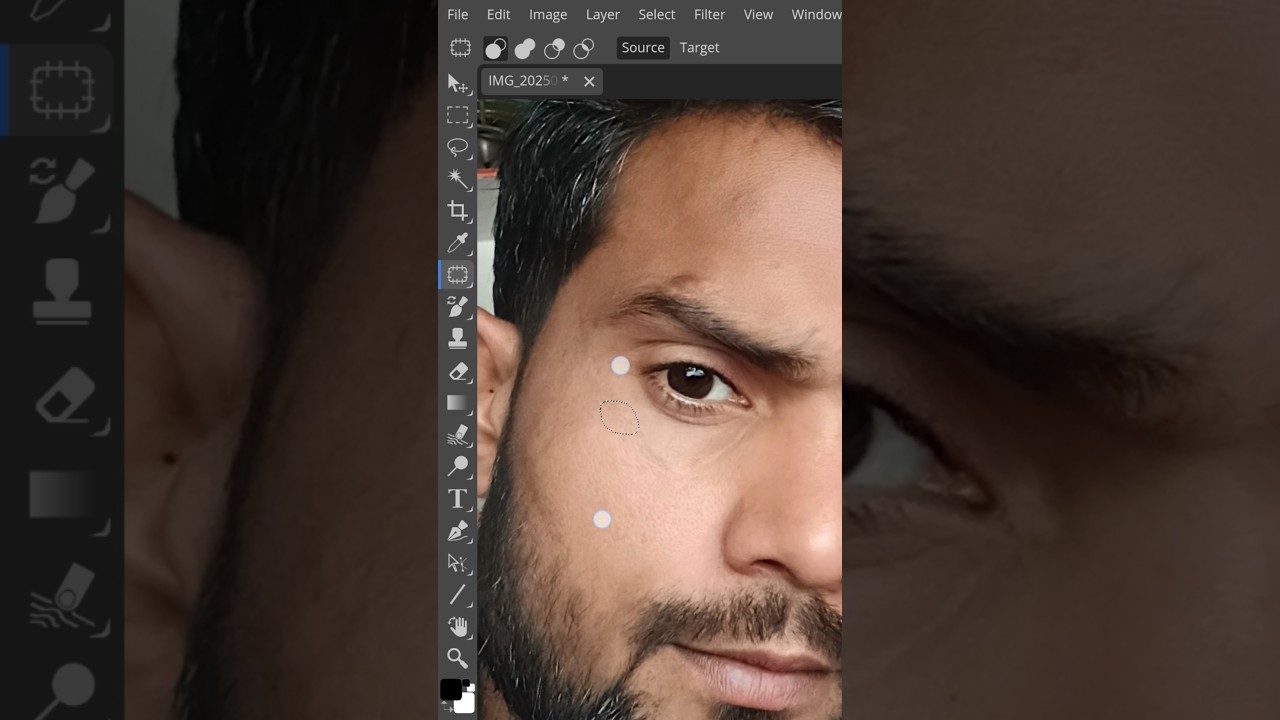Screen dimensions: 1280x720
Task: Click inside the dotted patch selection on cheek
Action: (619, 417)
